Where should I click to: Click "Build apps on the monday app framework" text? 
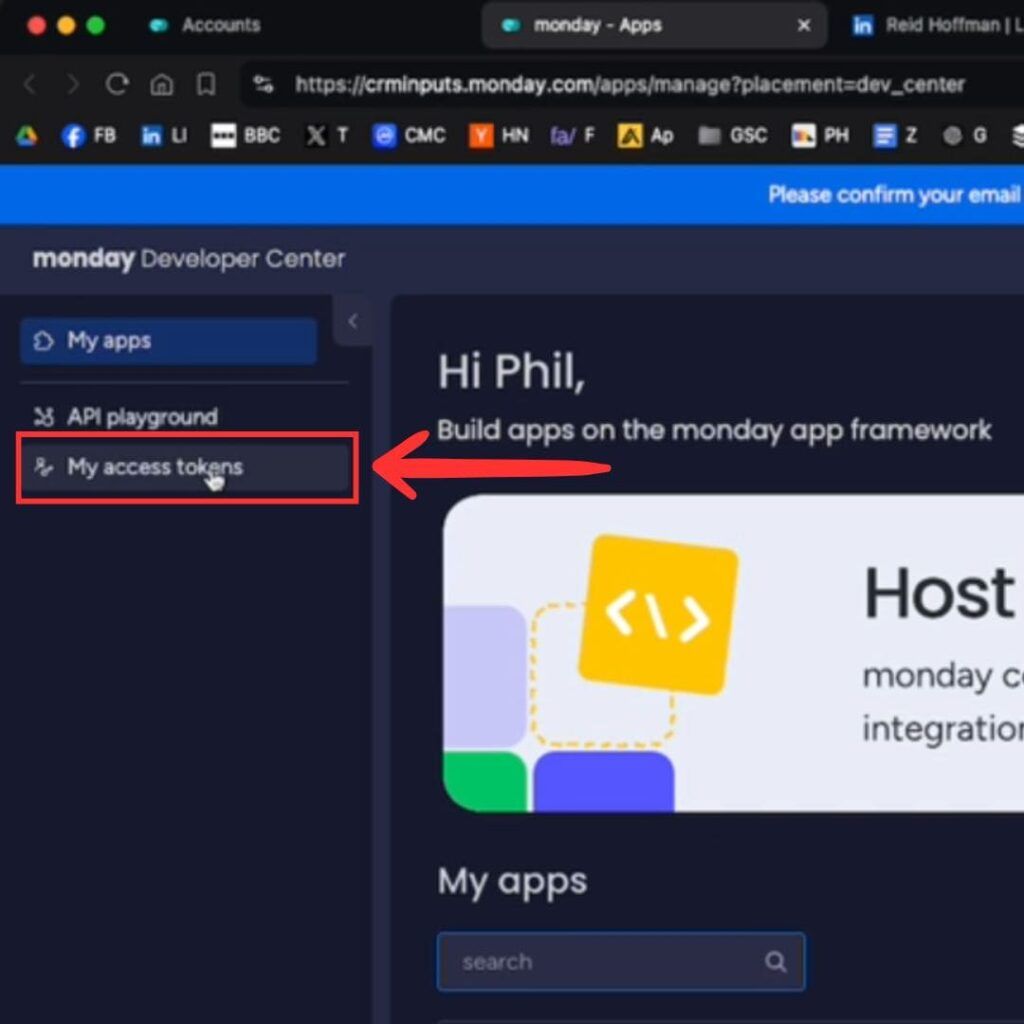click(x=714, y=430)
